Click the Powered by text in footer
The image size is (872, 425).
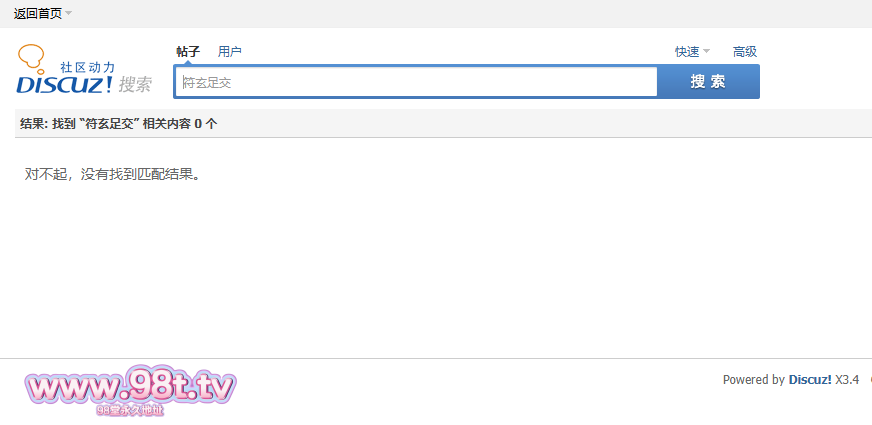753,380
